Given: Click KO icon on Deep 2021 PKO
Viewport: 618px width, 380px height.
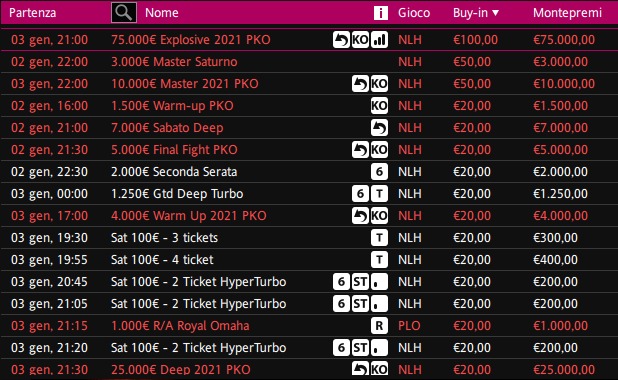Looking at the screenshot, I should [379, 369].
